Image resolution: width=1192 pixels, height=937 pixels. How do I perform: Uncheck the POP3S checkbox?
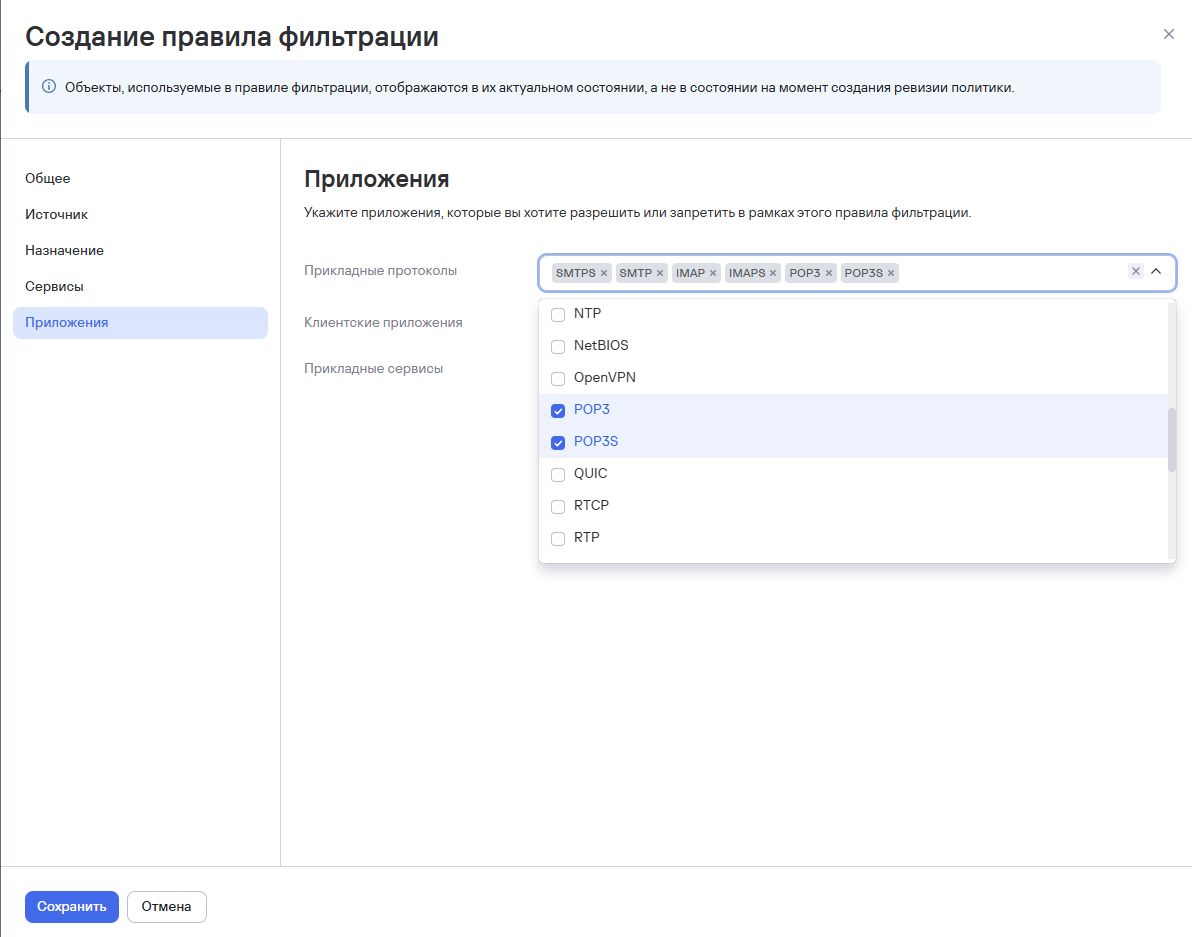[558, 442]
